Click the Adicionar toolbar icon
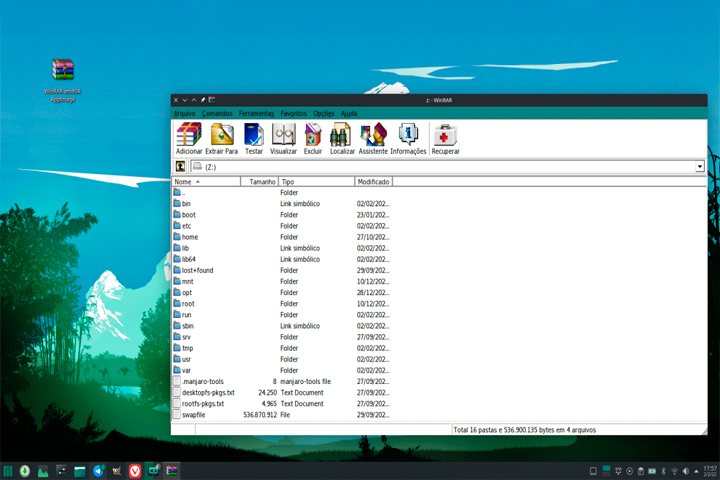The height and width of the screenshot is (480, 720). tap(189, 138)
